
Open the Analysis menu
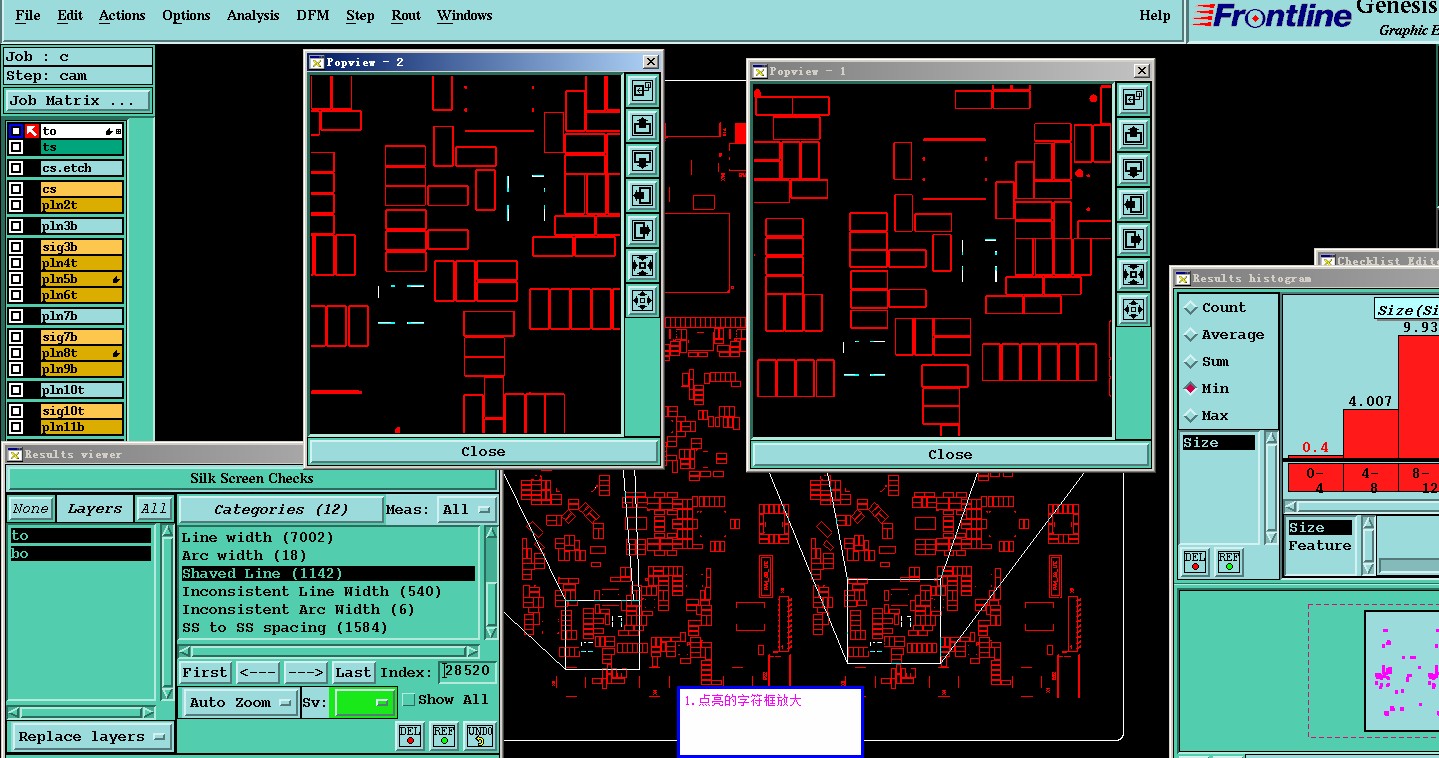point(253,15)
